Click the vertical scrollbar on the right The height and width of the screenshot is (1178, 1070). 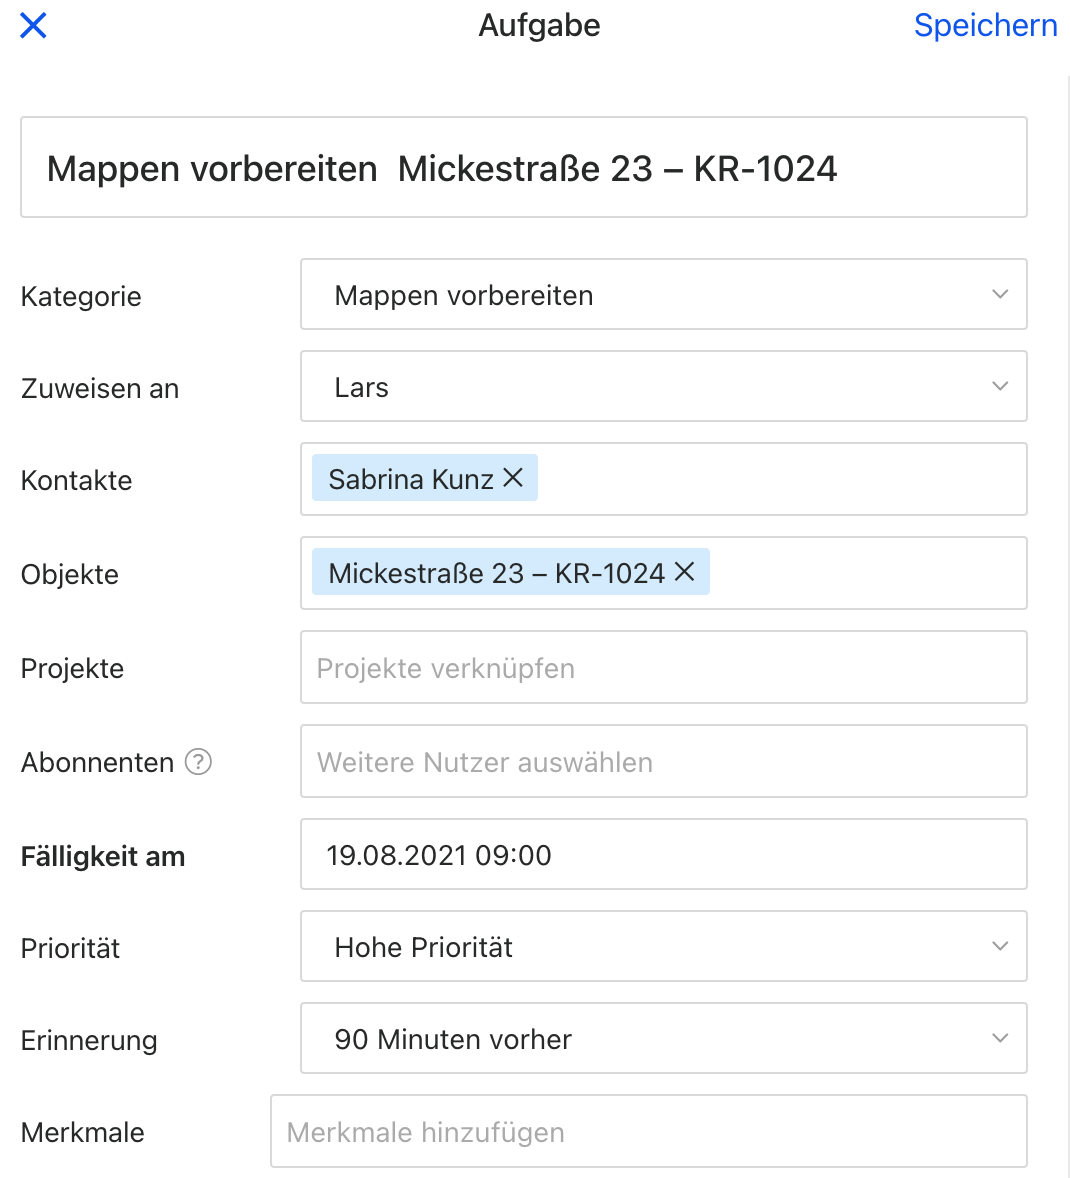[1068, 600]
